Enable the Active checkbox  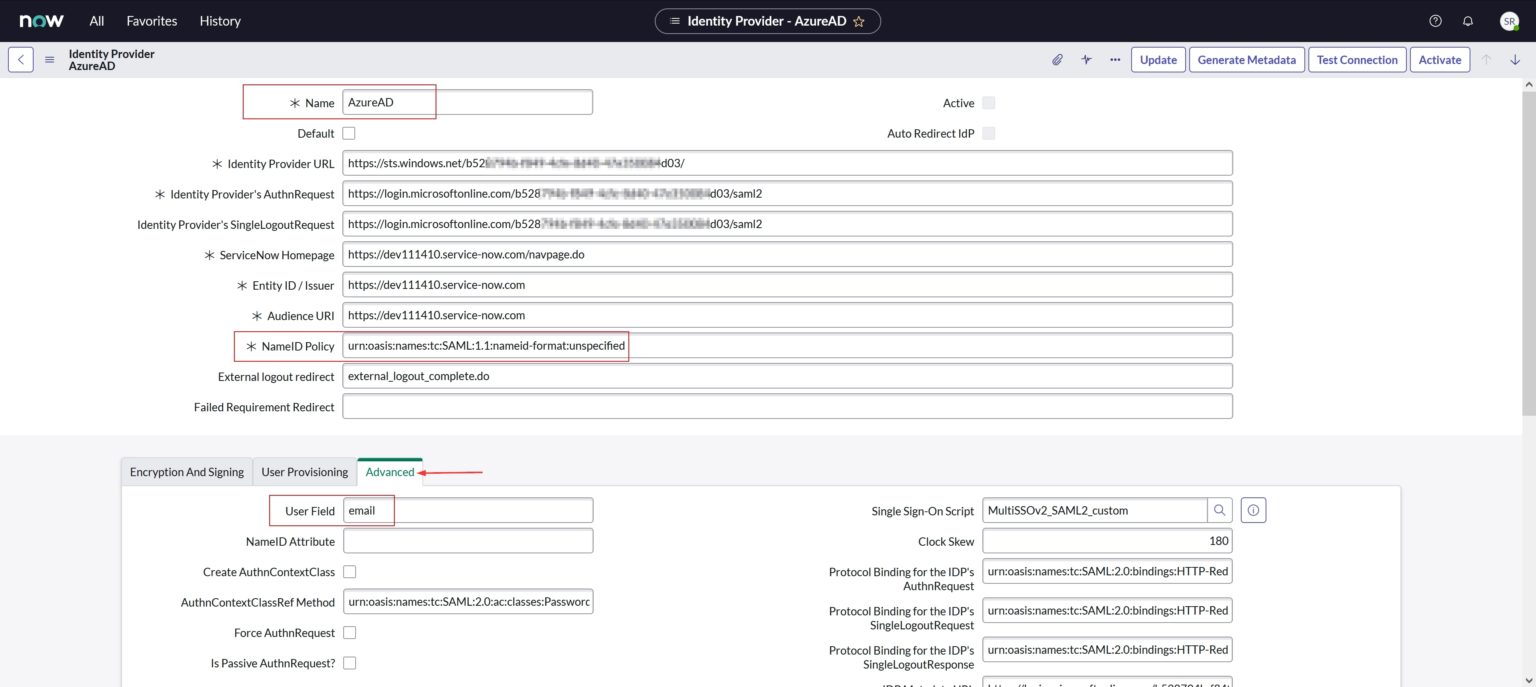click(x=985, y=102)
